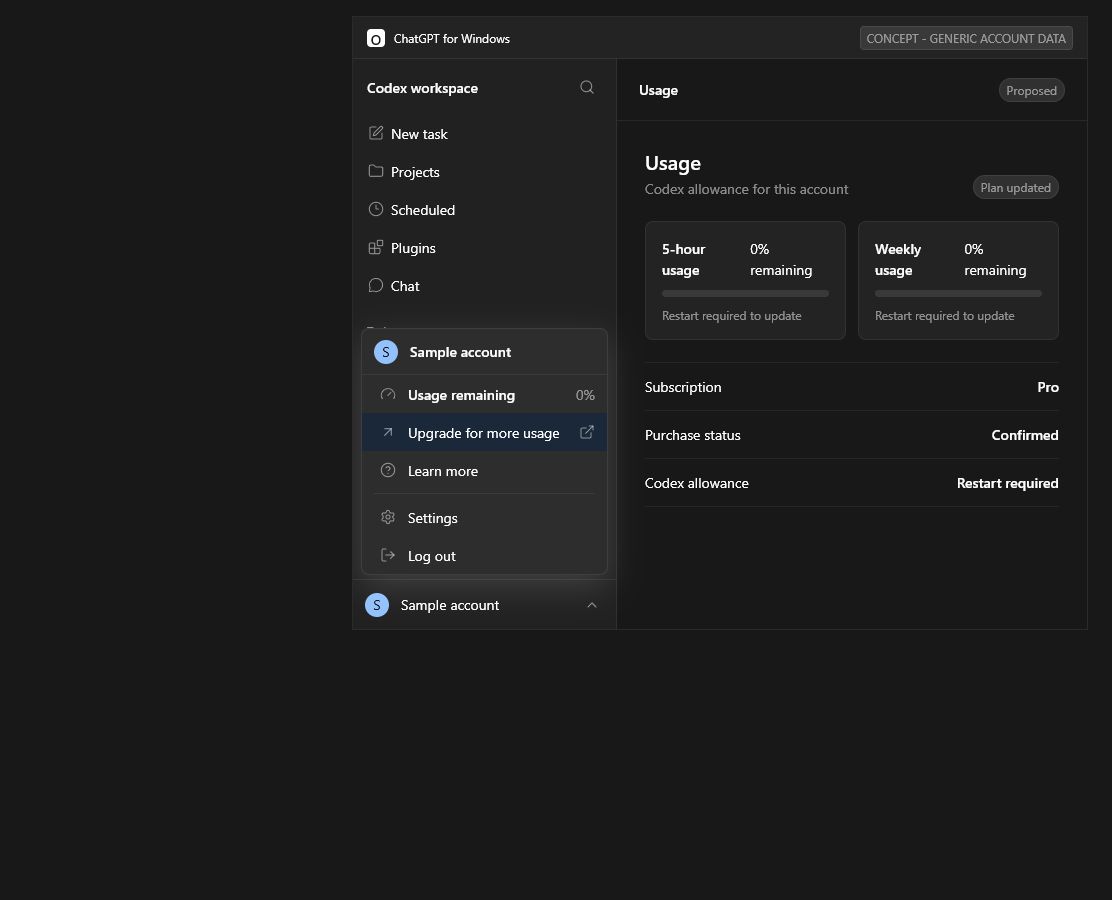Image resolution: width=1112 pixels, height=900 pixels.
Task: Click the Weekly usage progress bar
Action: 958,293
